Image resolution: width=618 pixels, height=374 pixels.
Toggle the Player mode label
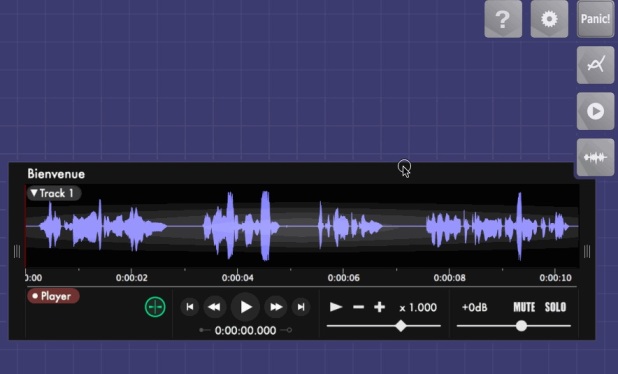pyautogui.click(x=53, y=296)
